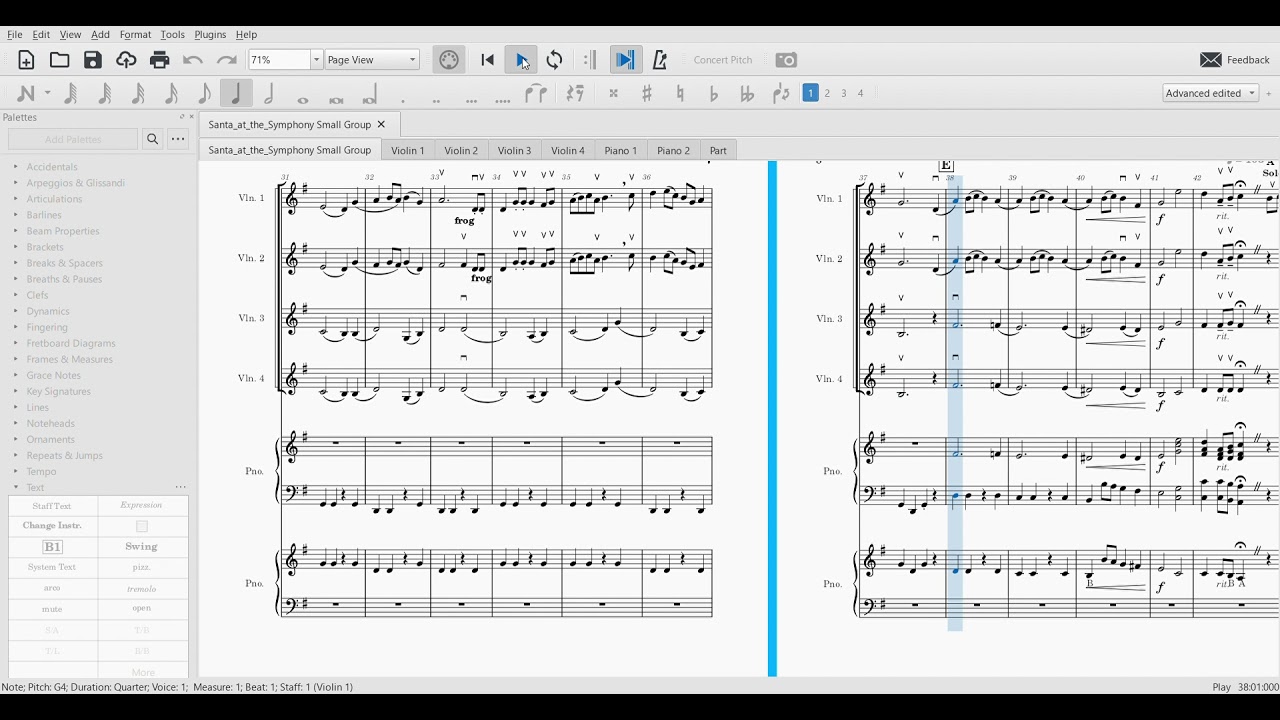Screen dimensions: 1280x720
Task: Rewind playback to the start
Action: pyautogui.click(x=488, y=60)
